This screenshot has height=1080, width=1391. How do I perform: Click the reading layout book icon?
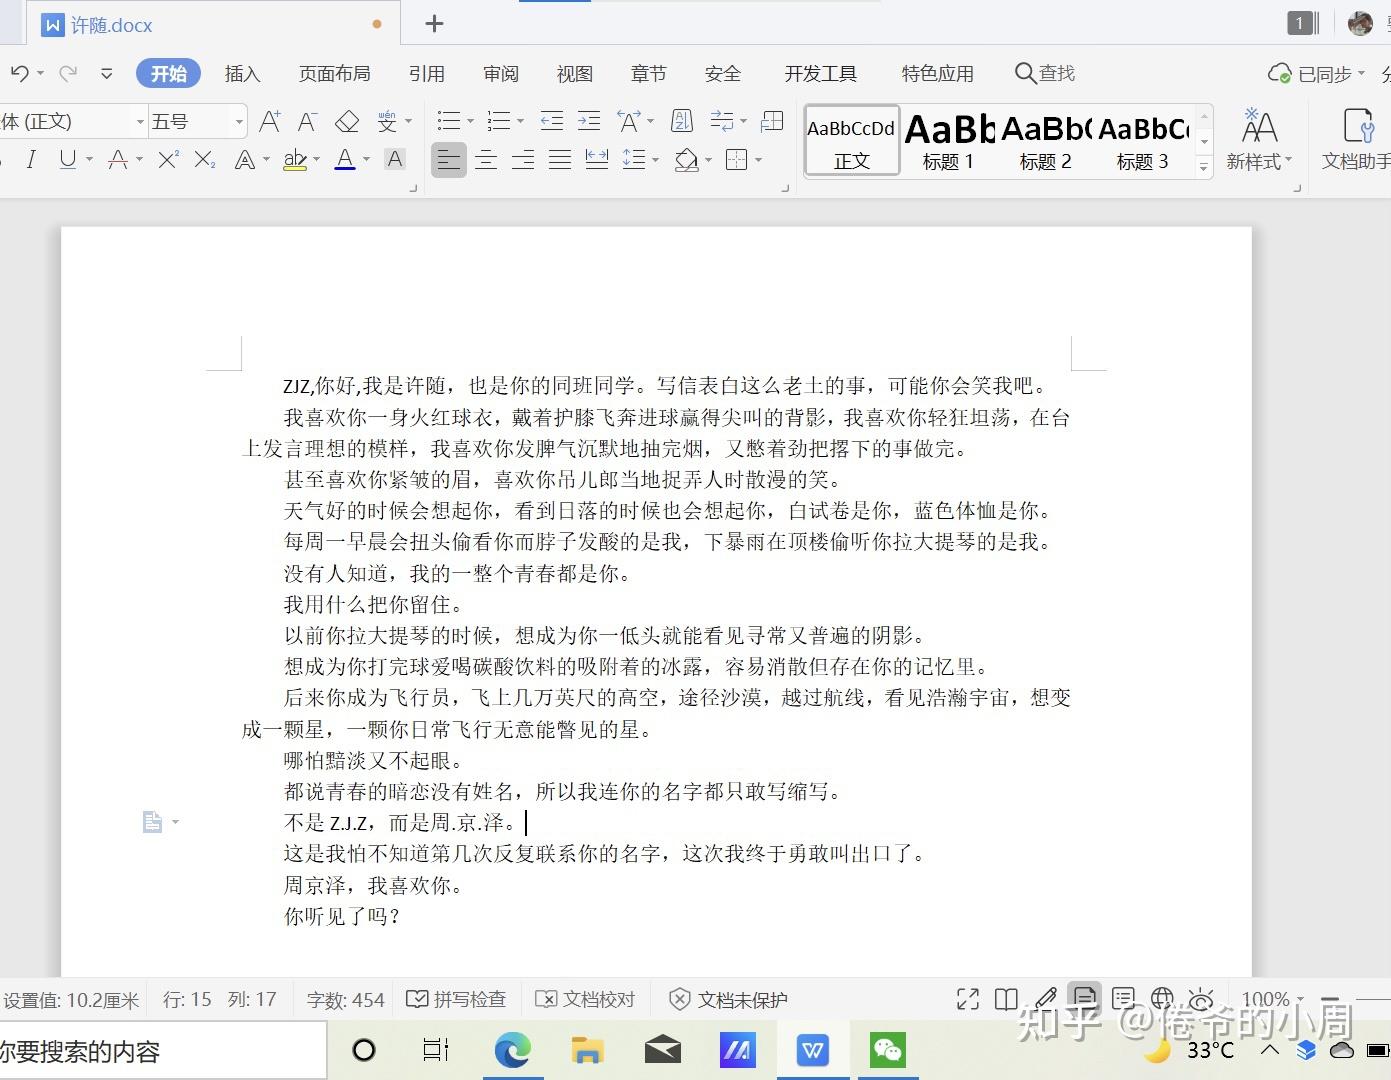[x=1006, y=999]
